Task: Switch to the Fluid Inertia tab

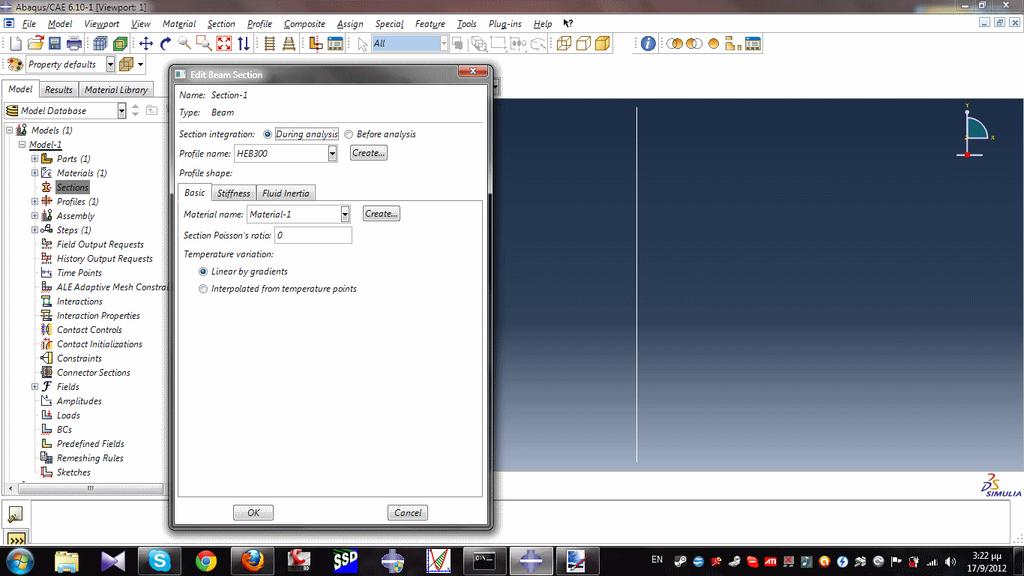Action: coord(285,193)
